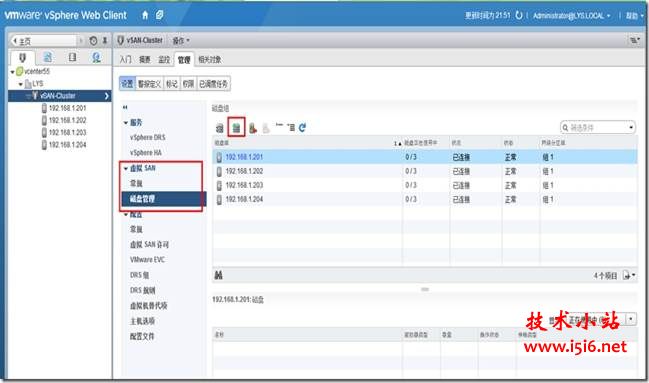Select the 警报定义 sub-tab
The image size is (649, 383).
(x=149, y=84)
